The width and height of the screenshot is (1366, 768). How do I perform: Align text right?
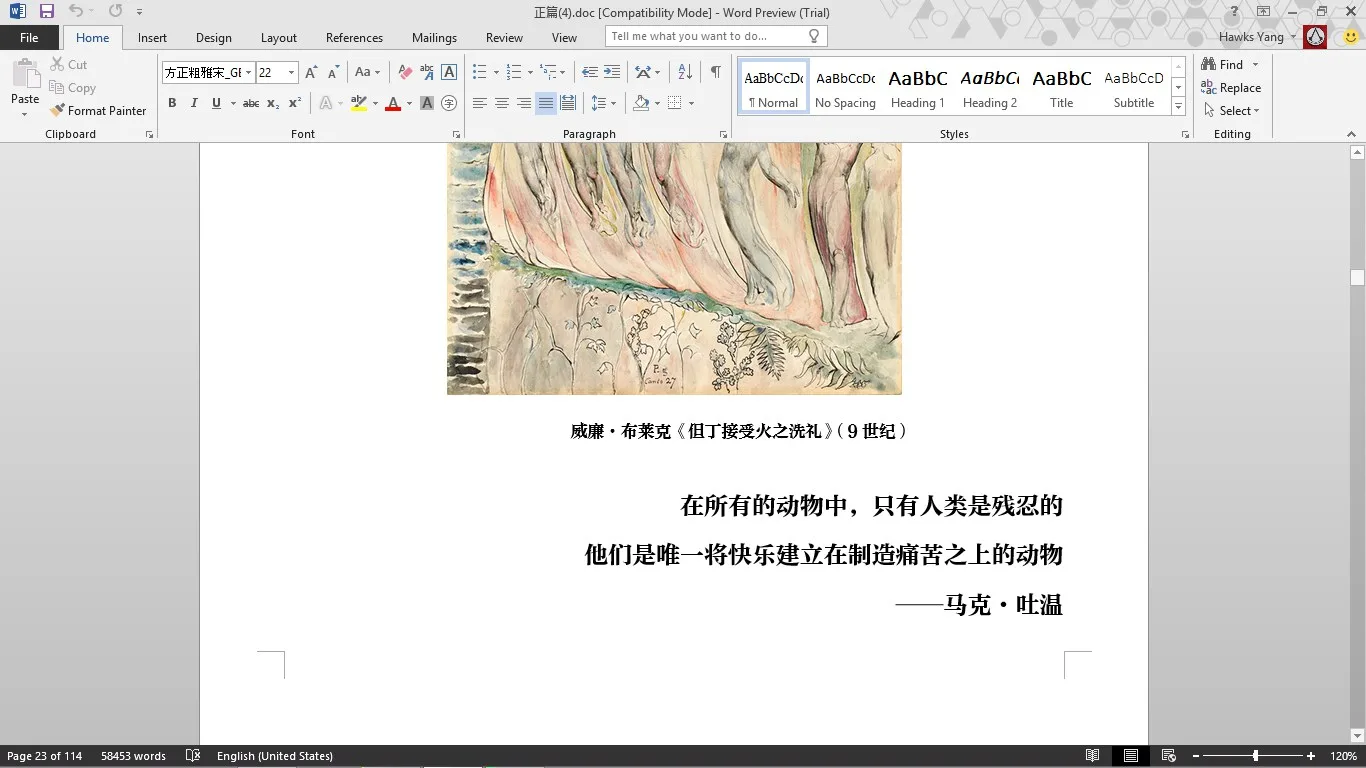[524, 103]
